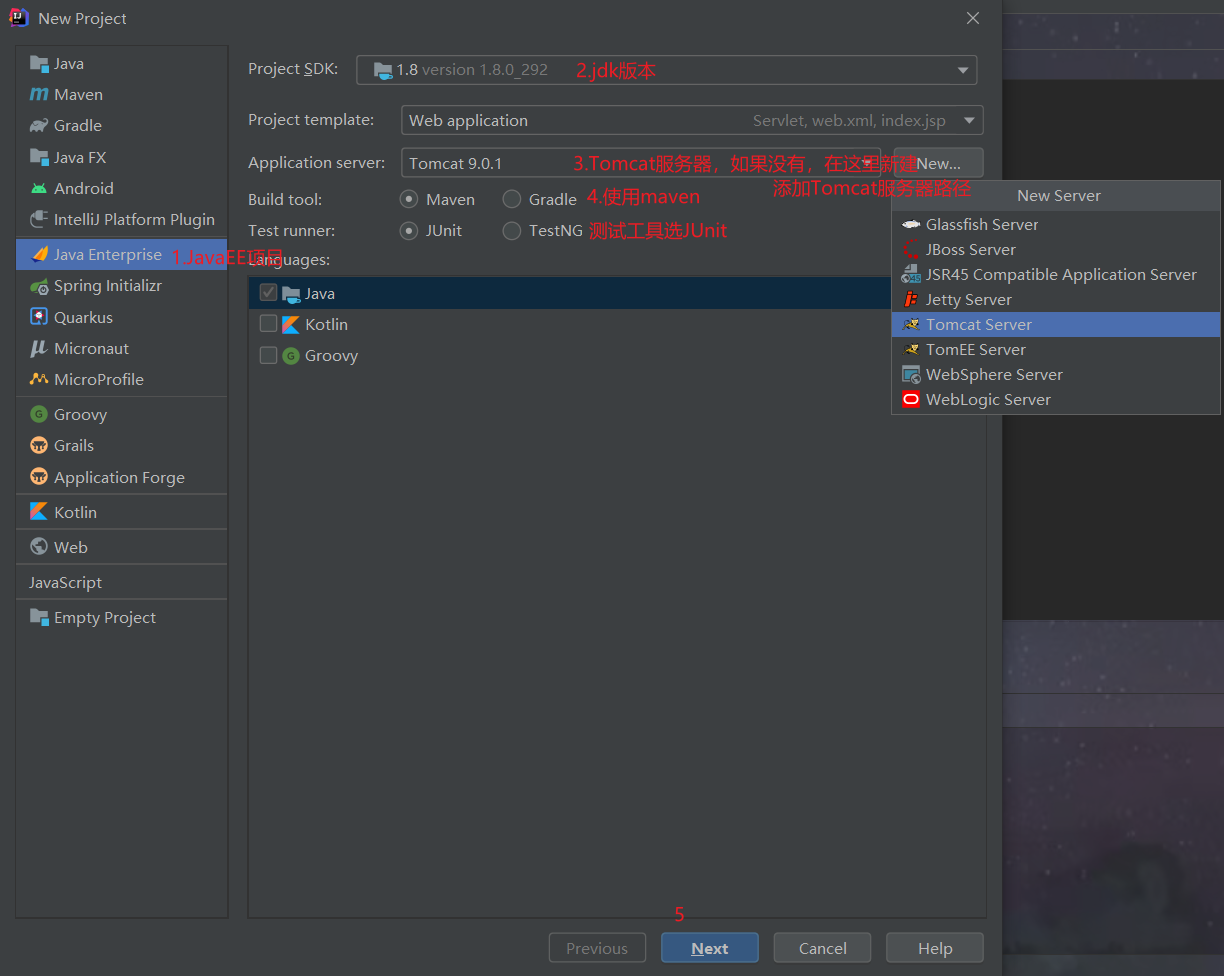
Task: Select TestNG as the test runner
Action: tap(511, 230)
